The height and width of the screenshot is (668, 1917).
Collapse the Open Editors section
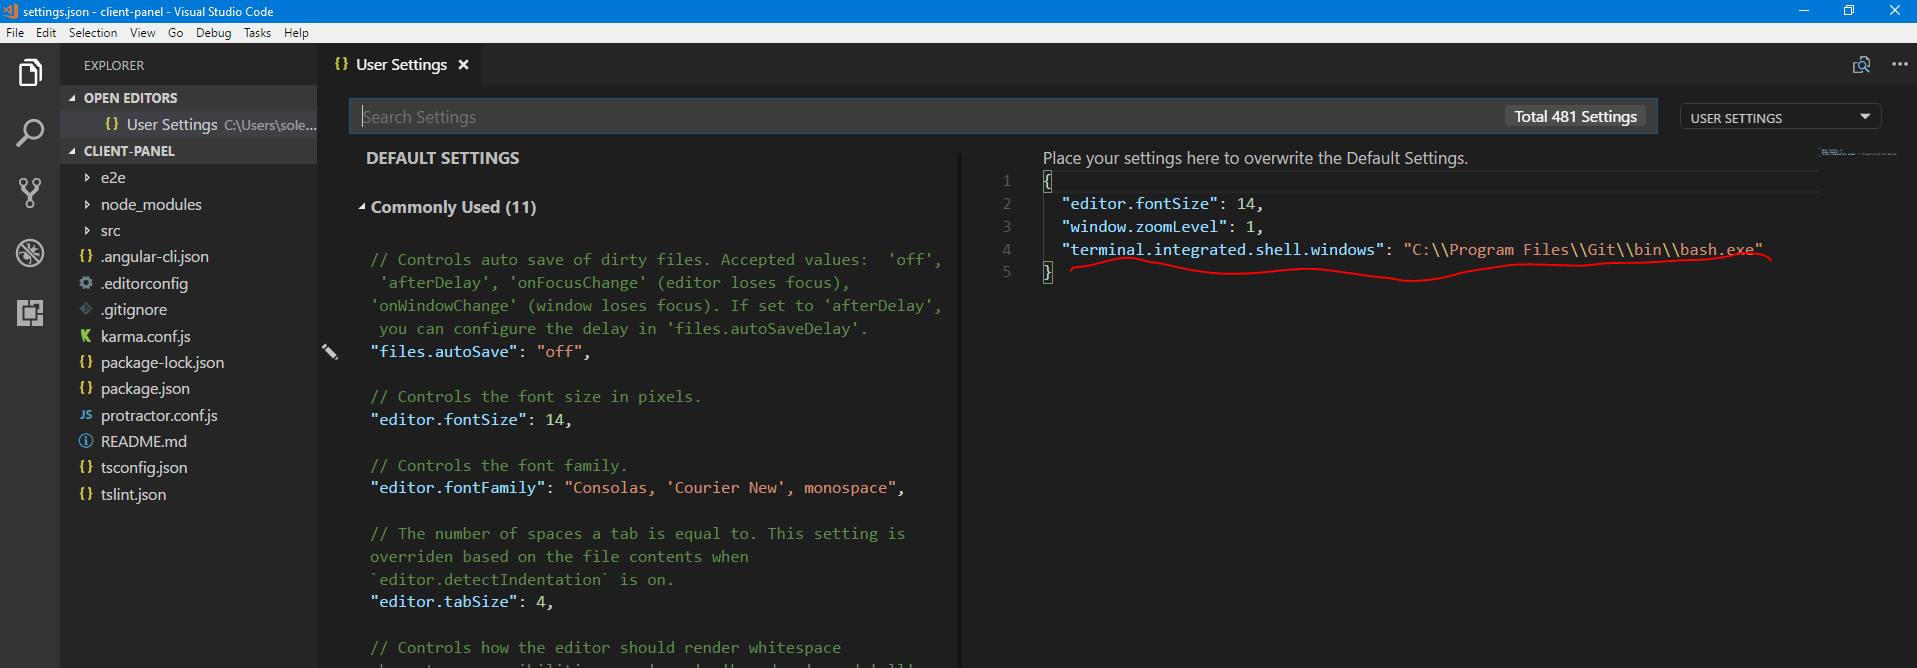click(x=72, y=98)
